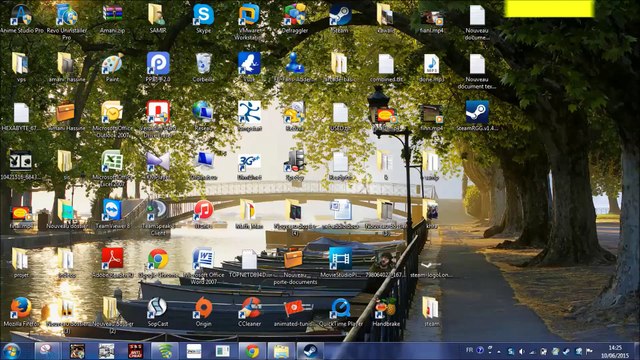Viewport: 640px width, 360px height.
Task: Click the green Wi-Fi app taskbar icon
Action: pos(165,351)
